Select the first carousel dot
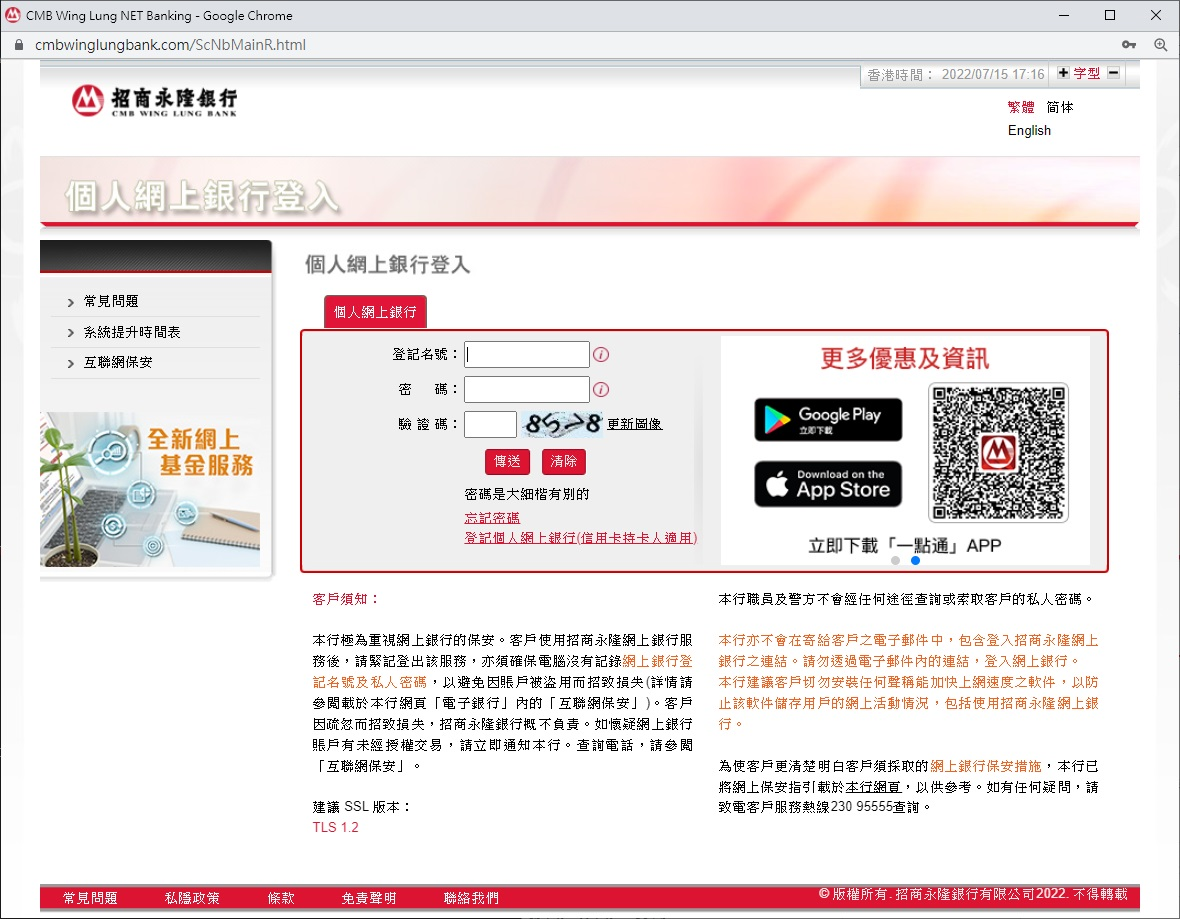 tap(895, 560)
